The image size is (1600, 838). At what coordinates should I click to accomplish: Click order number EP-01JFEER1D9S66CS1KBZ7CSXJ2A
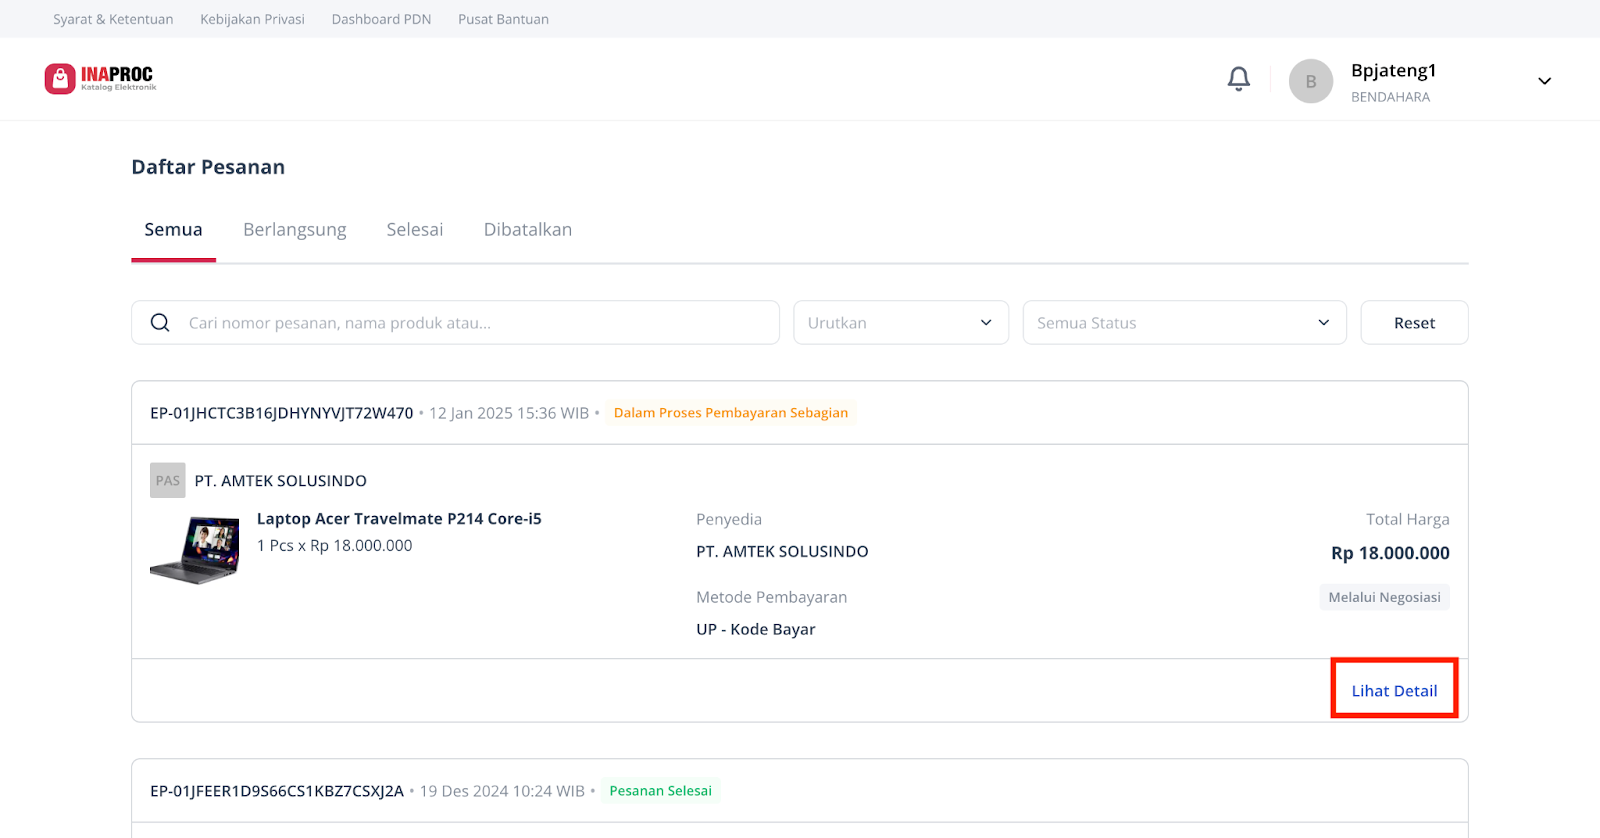click(277, 791)
